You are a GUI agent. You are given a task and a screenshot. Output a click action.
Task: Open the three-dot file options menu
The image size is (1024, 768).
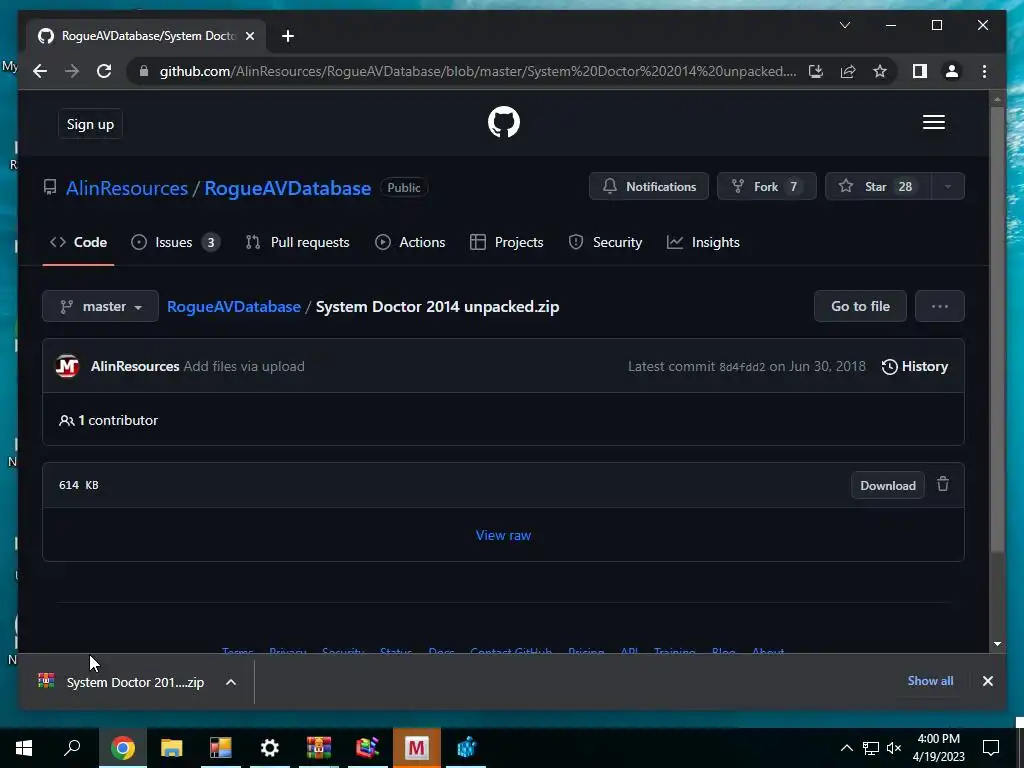[940, 306]
